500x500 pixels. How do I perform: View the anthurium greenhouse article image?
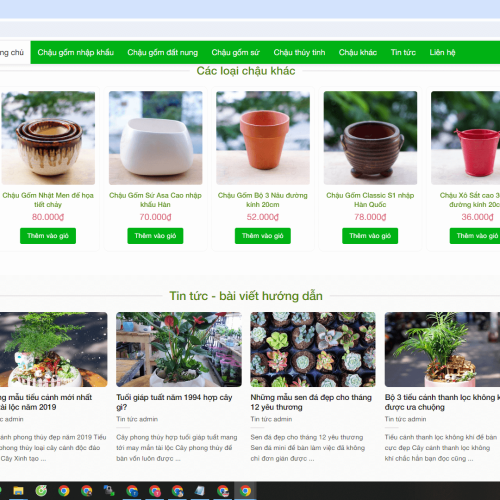tap(179, 349)
